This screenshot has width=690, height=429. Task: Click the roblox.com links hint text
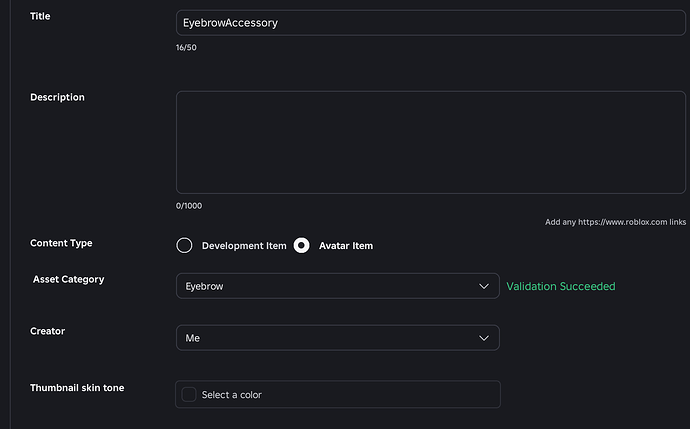pyautogui.click(x=615, y=222)
